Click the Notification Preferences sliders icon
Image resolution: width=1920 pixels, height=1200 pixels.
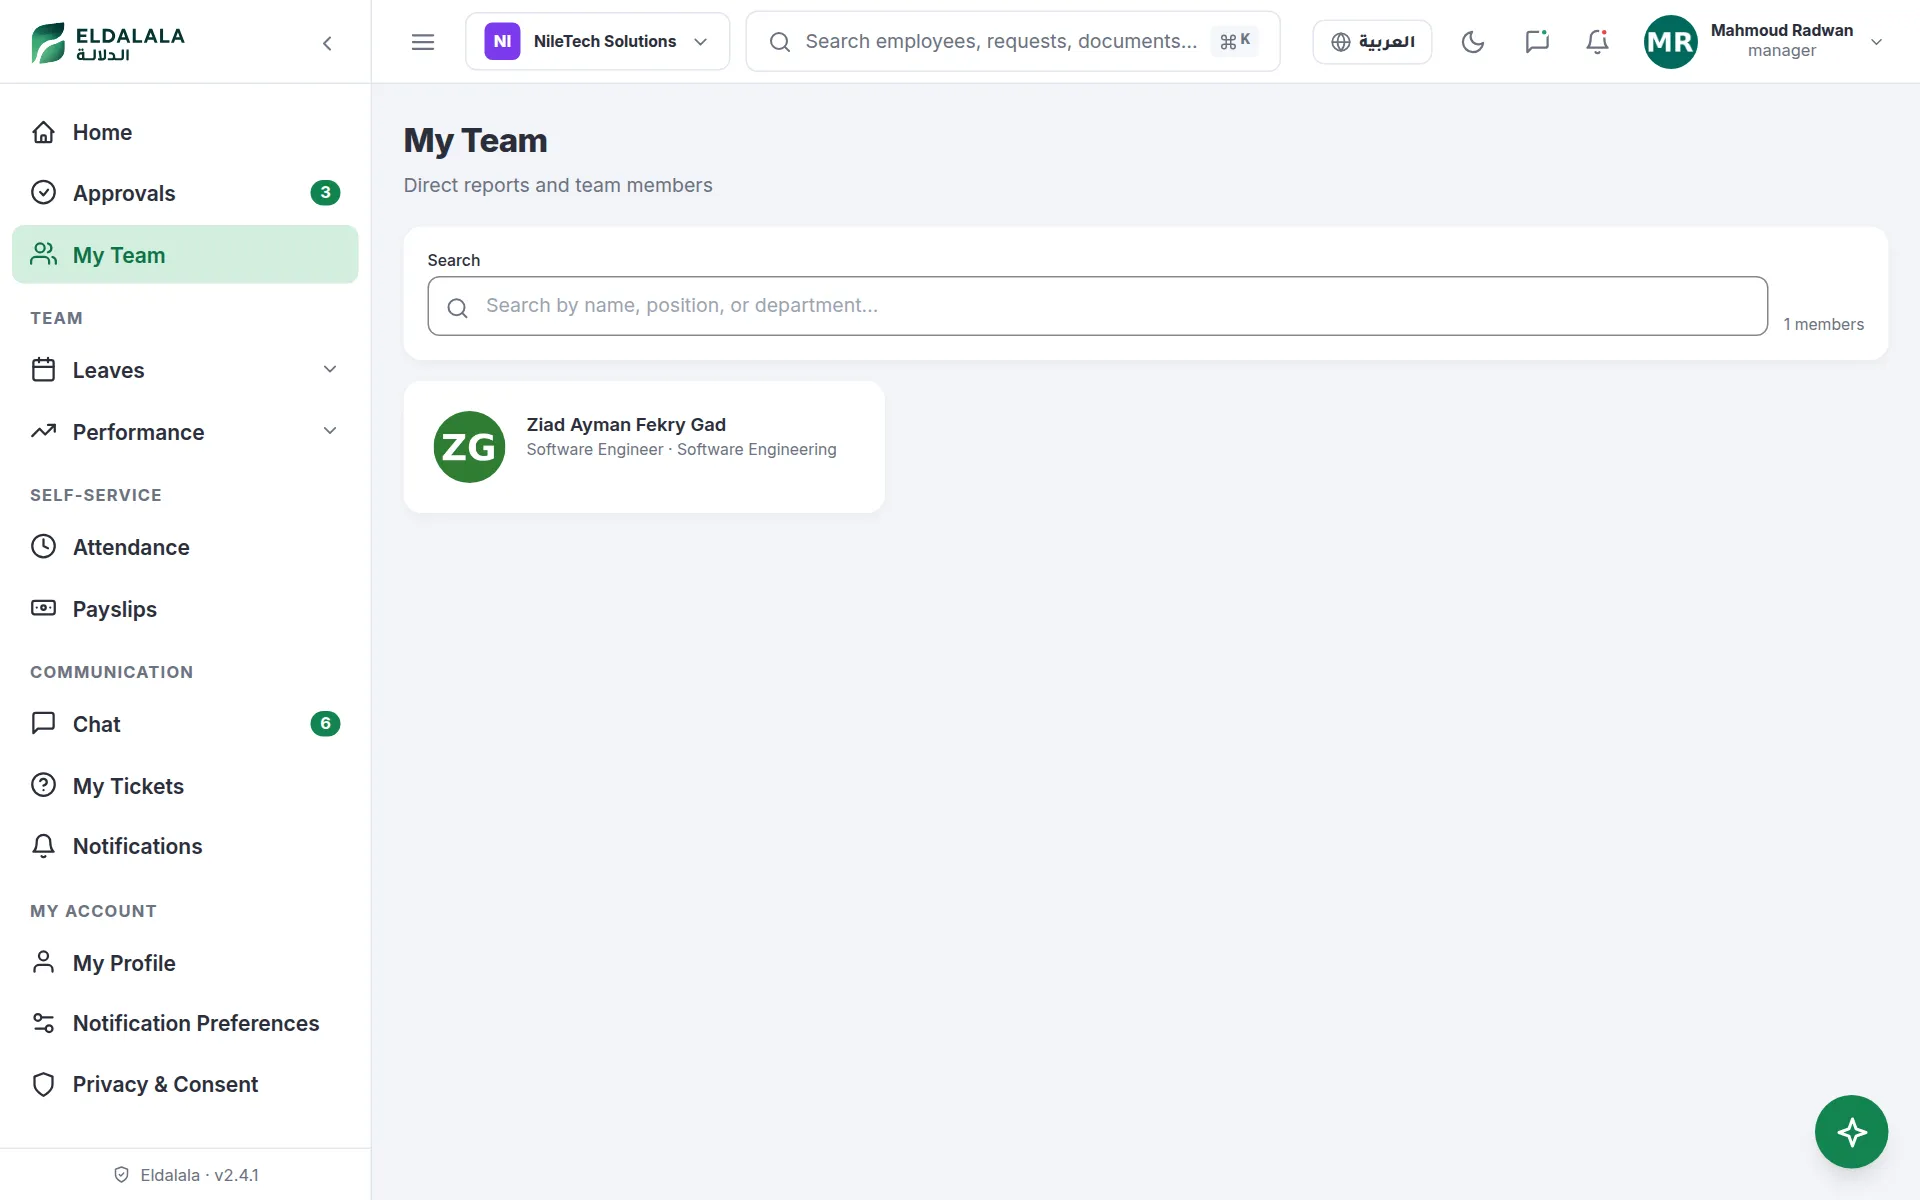coord(43,1023)
